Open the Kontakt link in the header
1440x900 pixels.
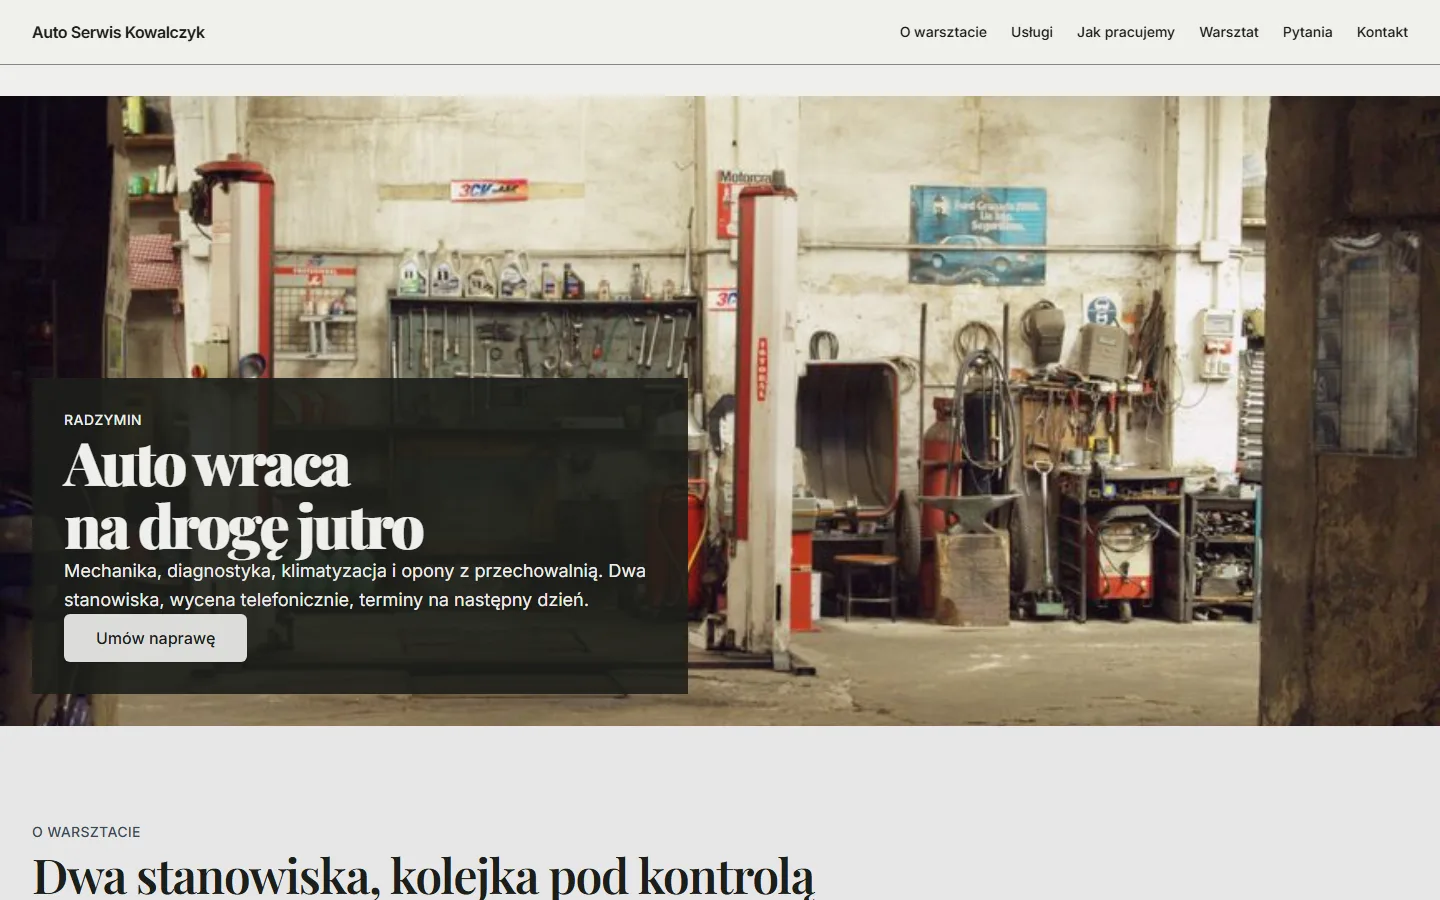(1382, 32)
